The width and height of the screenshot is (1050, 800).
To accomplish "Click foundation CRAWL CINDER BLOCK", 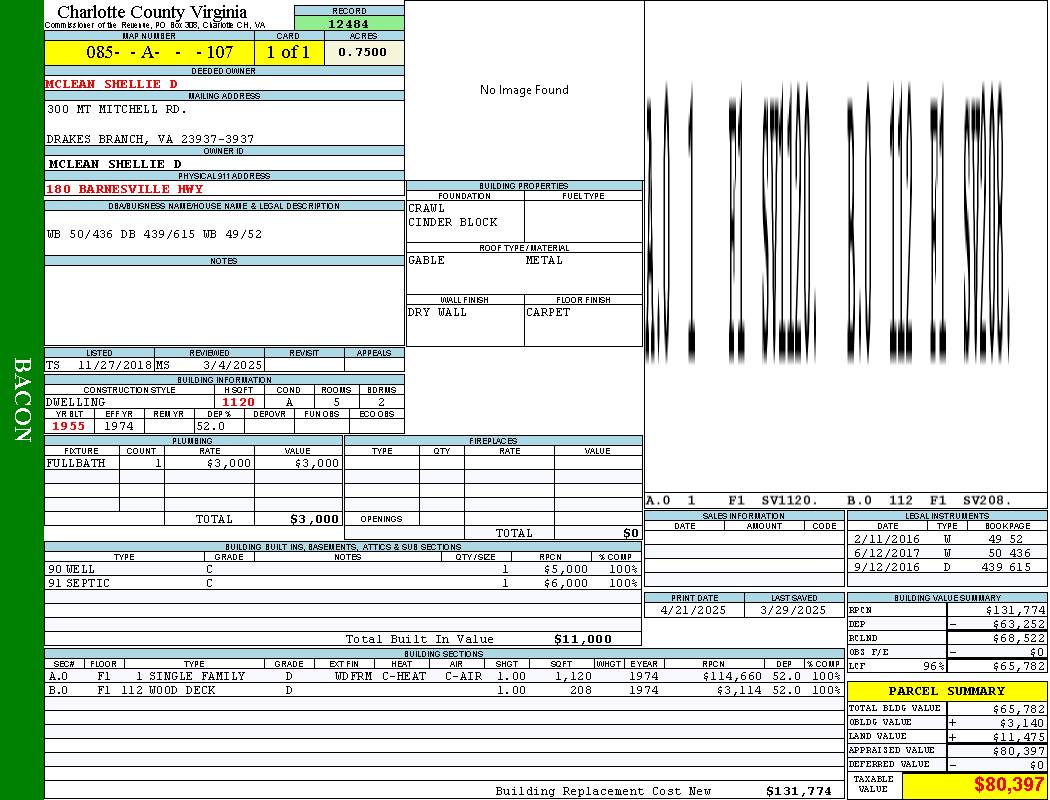I will click(x=453, y=215).
